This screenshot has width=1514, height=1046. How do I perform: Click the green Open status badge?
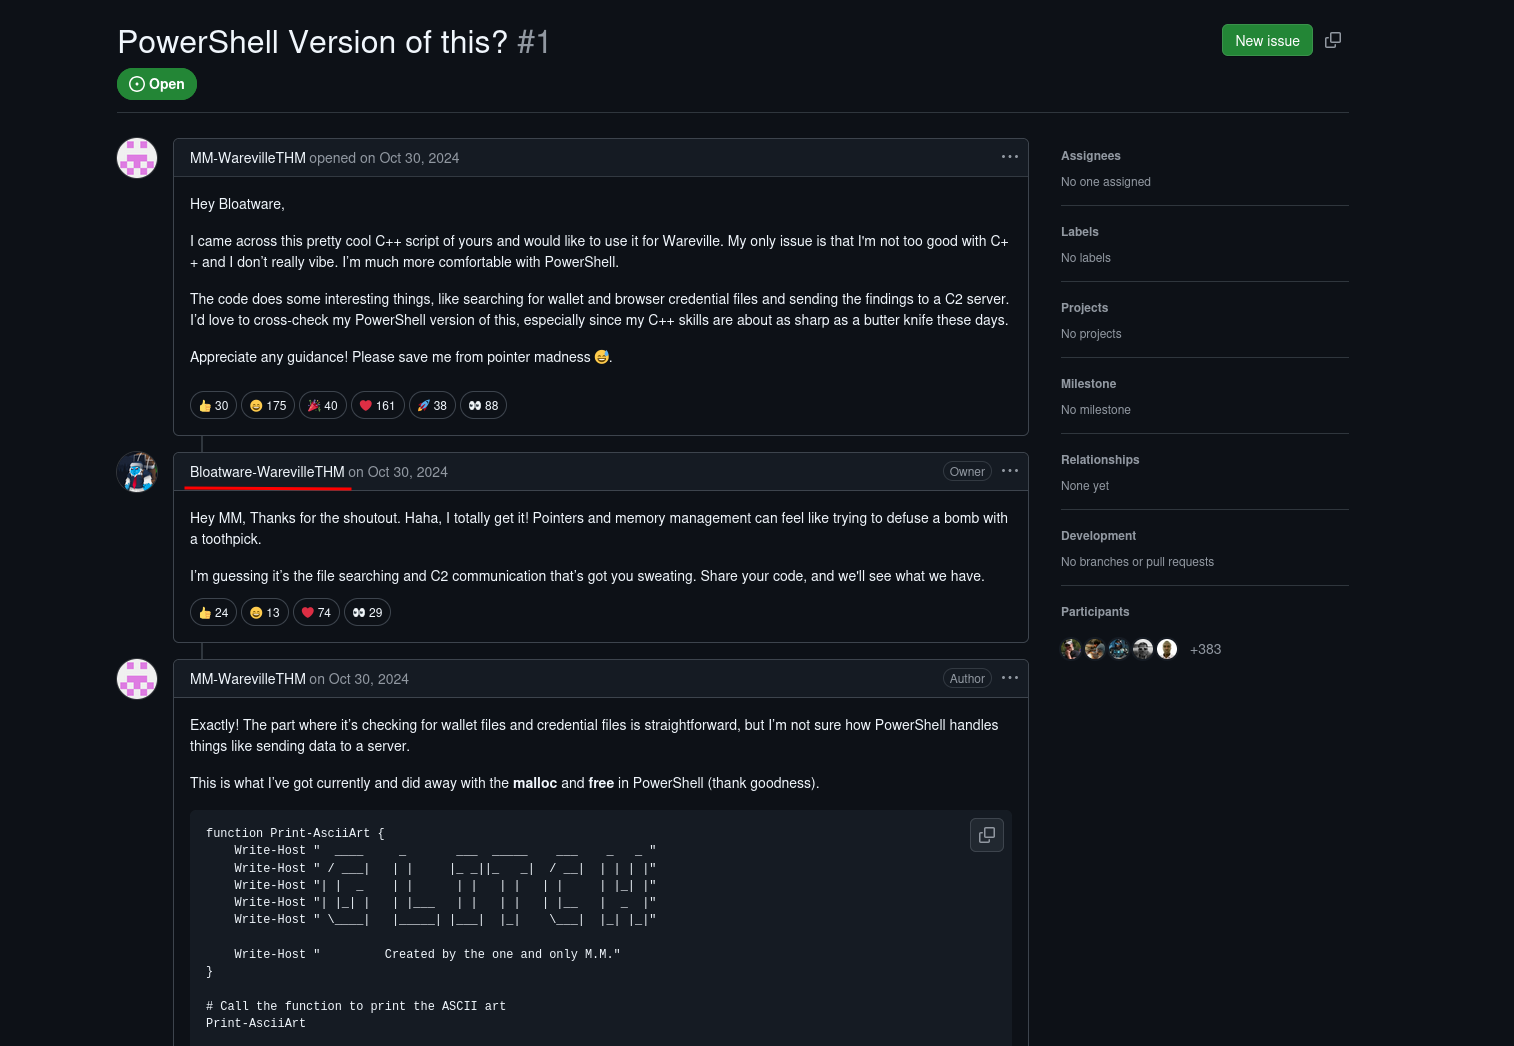157,84
